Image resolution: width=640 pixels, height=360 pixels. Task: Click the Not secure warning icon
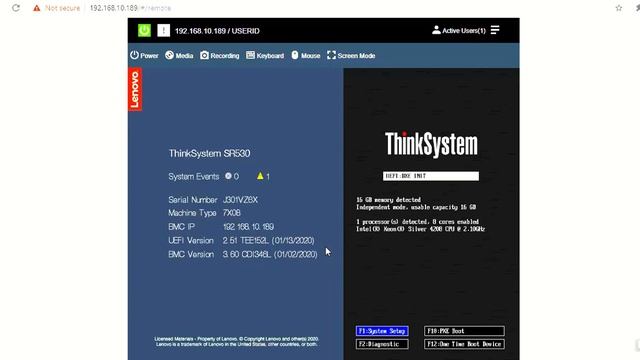click(x=37, y=8)
